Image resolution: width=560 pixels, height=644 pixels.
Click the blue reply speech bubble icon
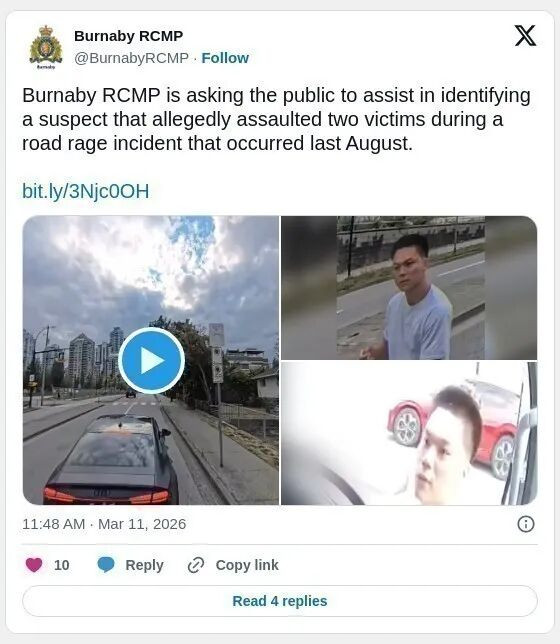click(106, 565)
